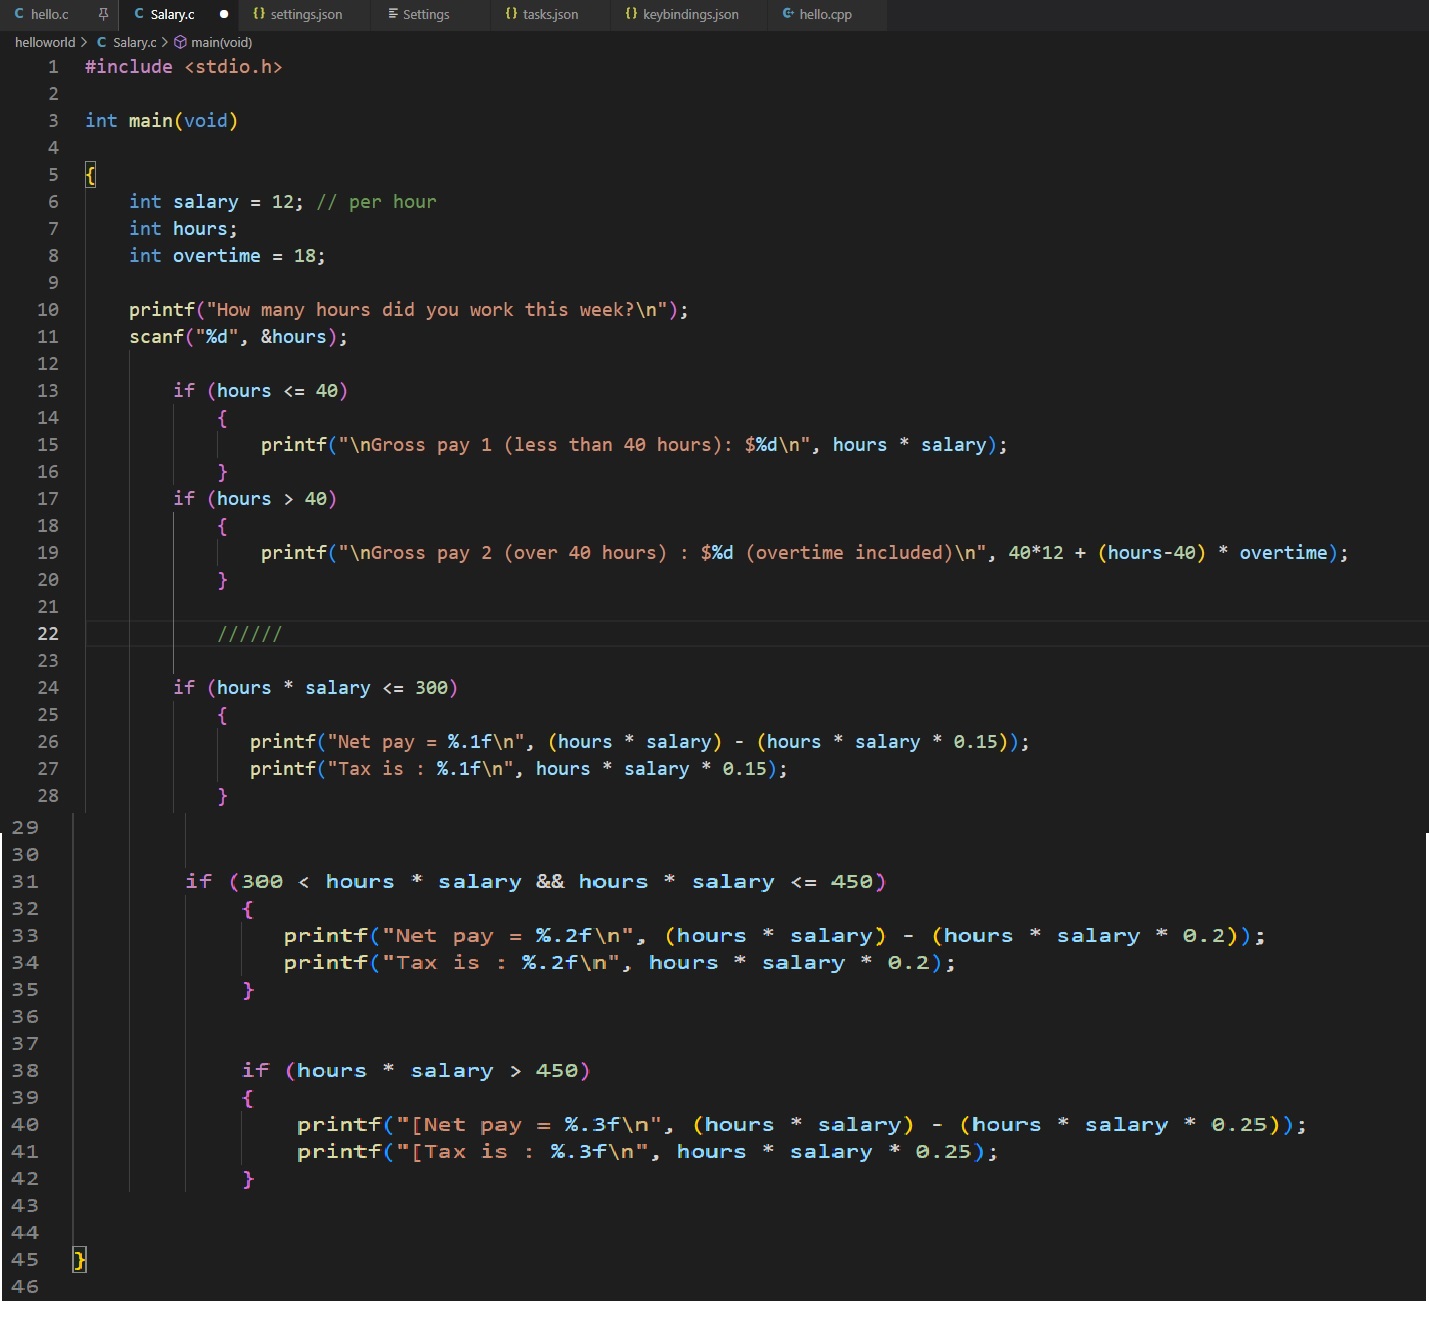The image size is (1429, 1327).
Task: Click the '//////' comment on line 22
Action: click(249, 634)
